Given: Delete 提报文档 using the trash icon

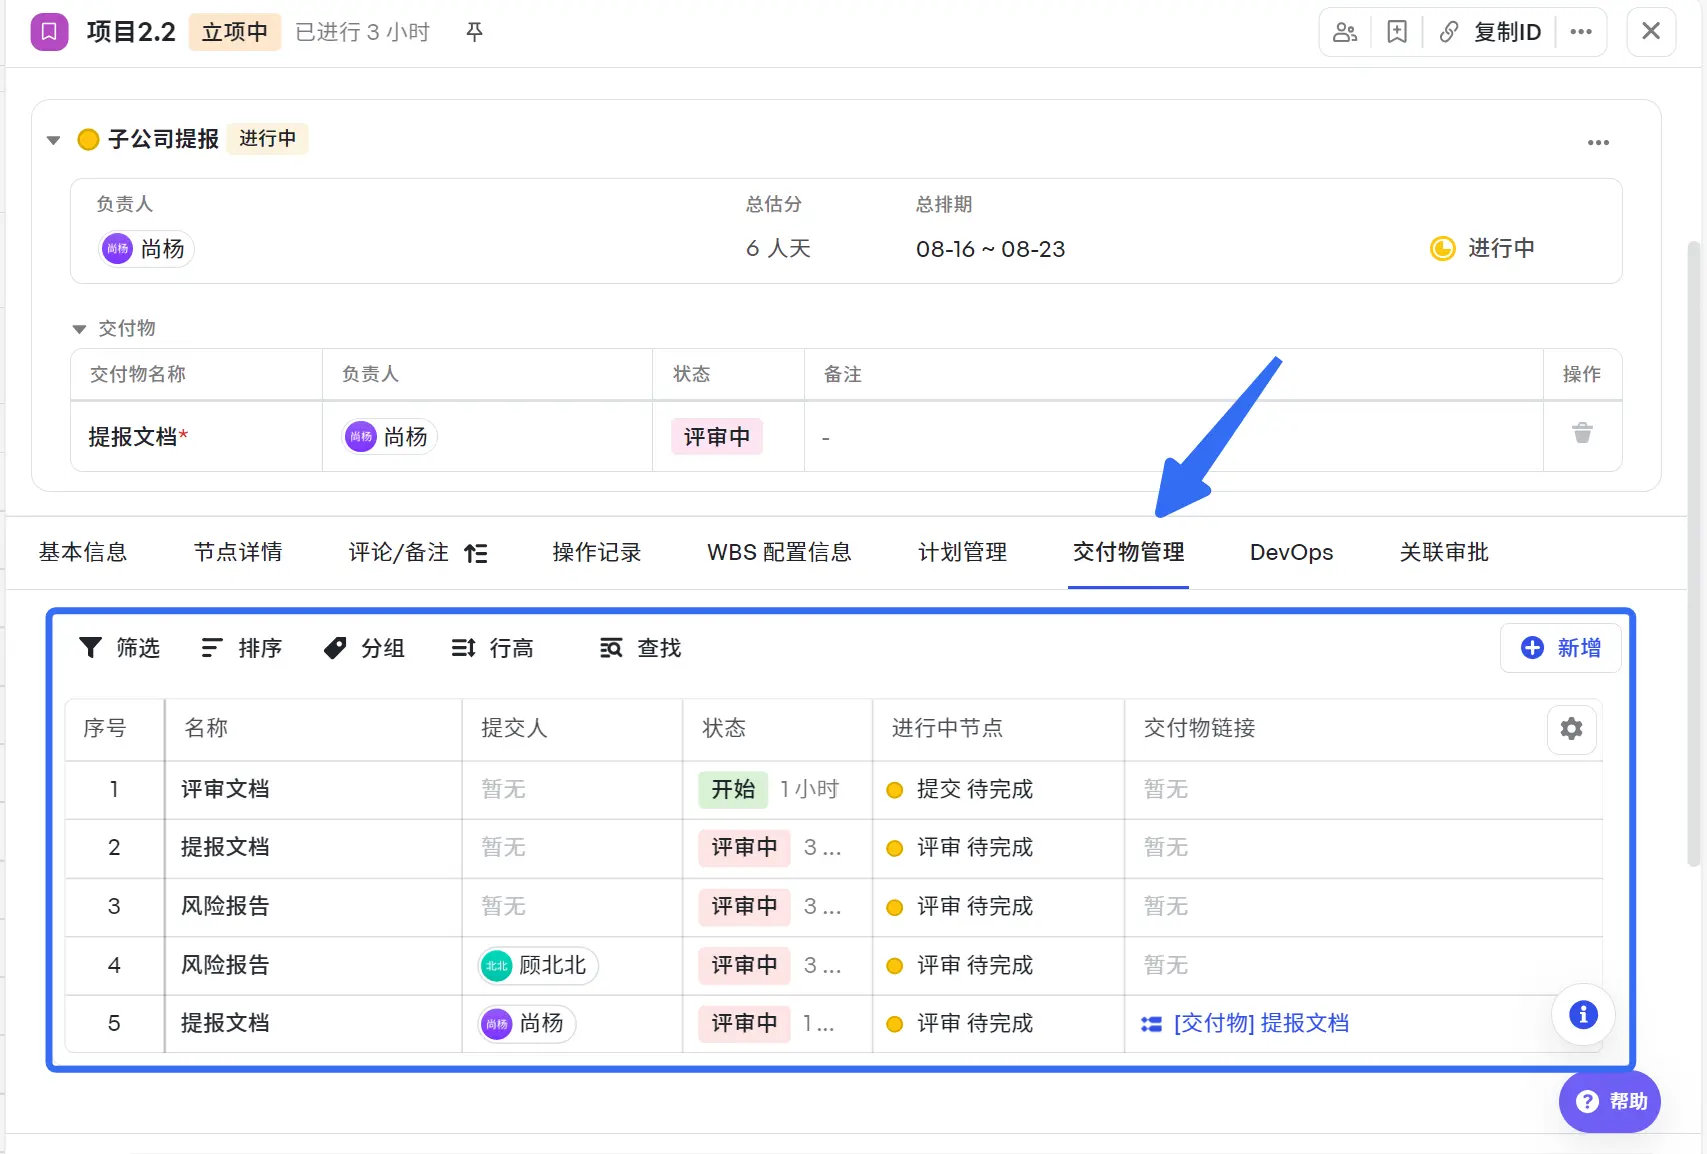Looking at the screenshot, I should tap(1581, 433).
